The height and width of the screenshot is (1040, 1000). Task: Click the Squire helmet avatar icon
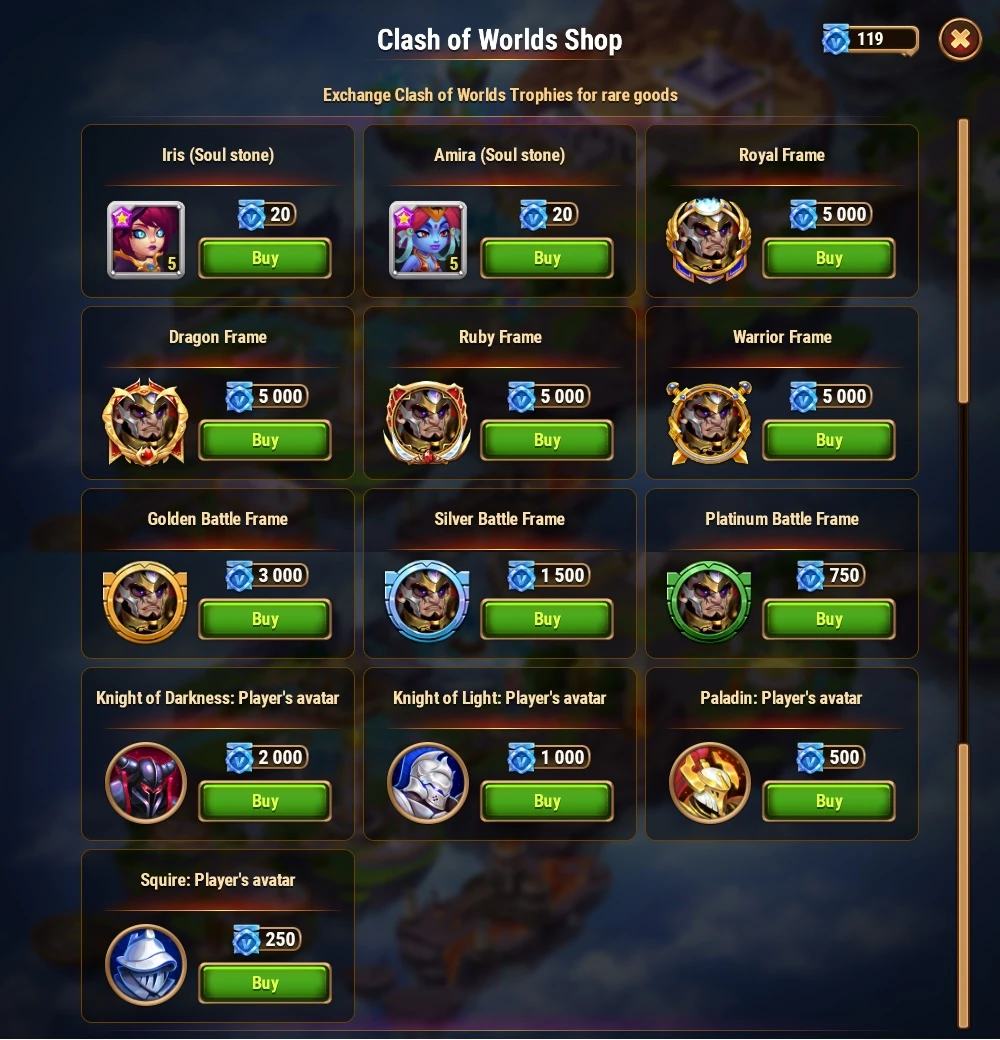146,964
